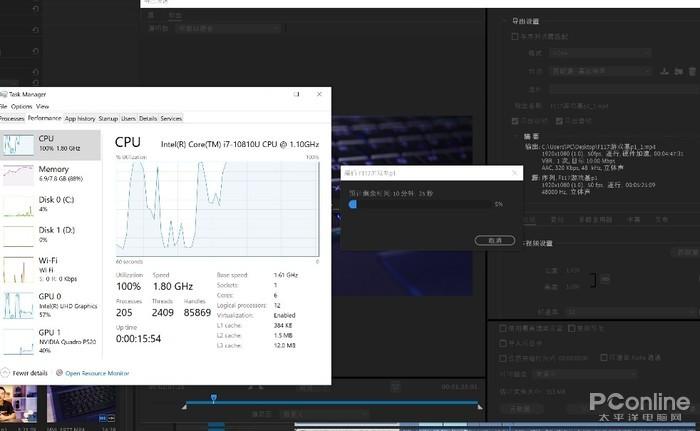Toggle use maximum render quality checkbox
Screen dimensions: 700x431
(503, 328)
